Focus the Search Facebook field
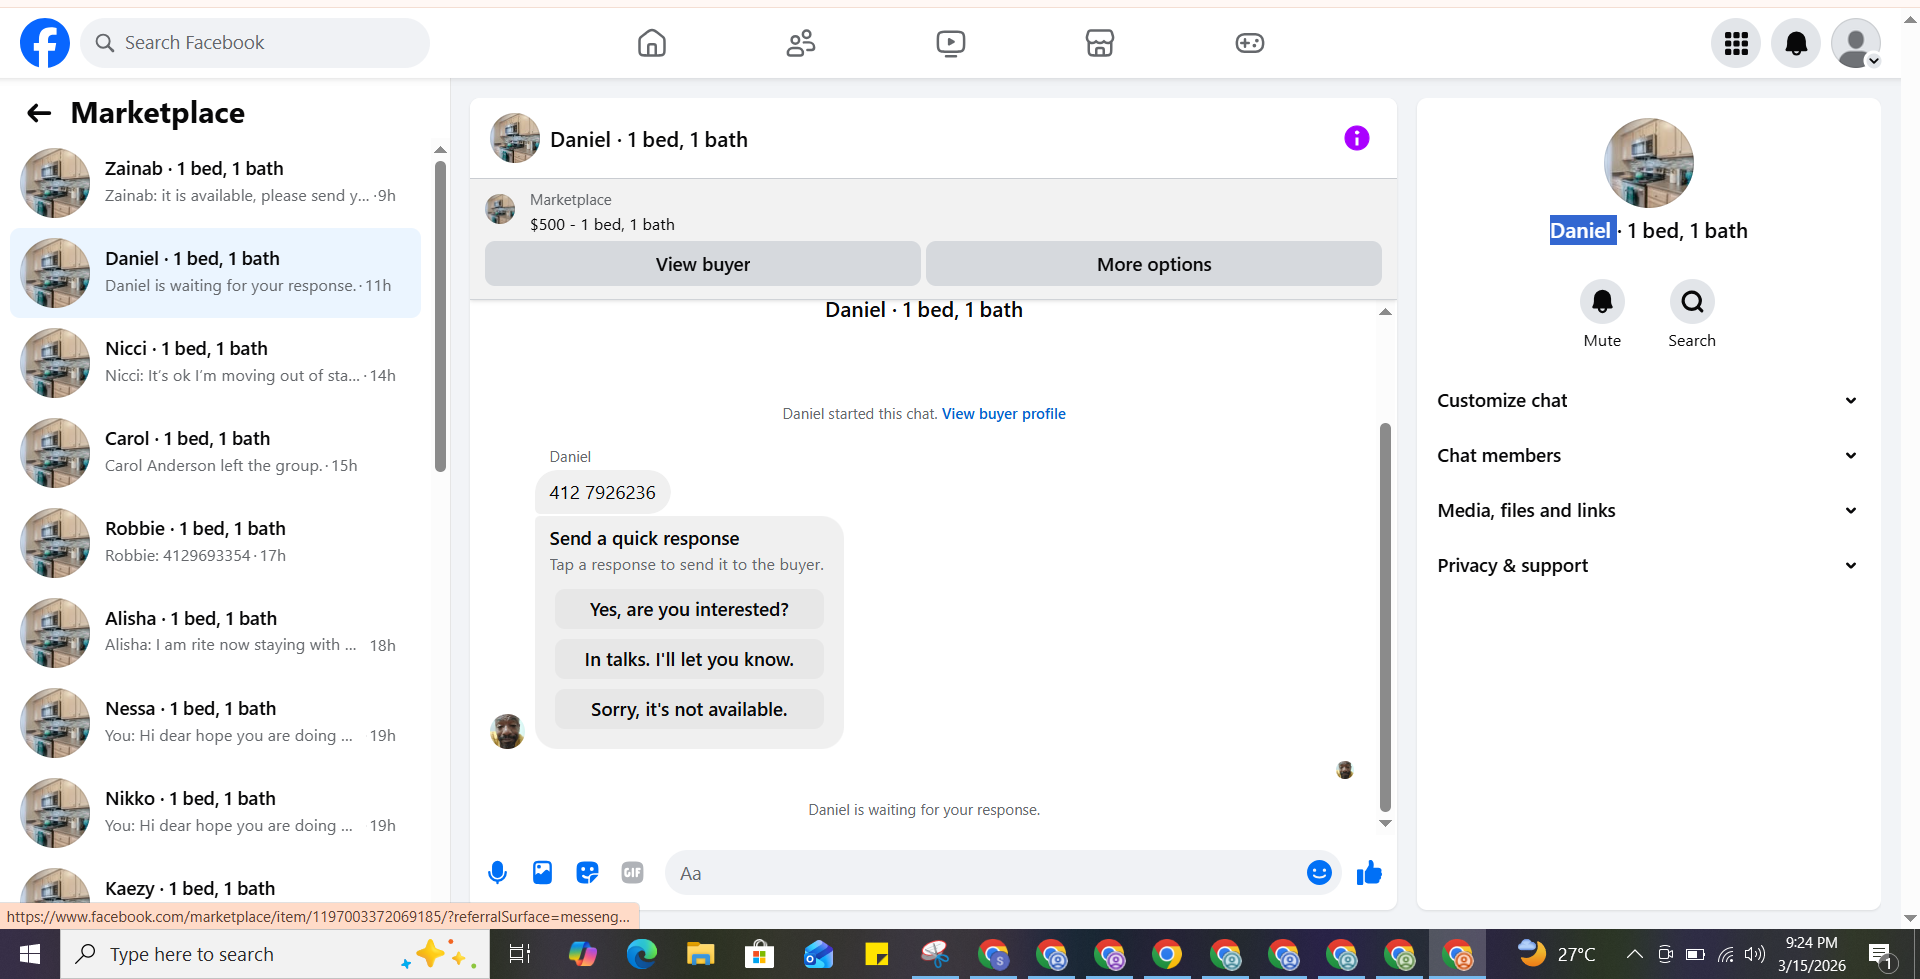This screenshot has height=979, width=1920. pos(255,43)
